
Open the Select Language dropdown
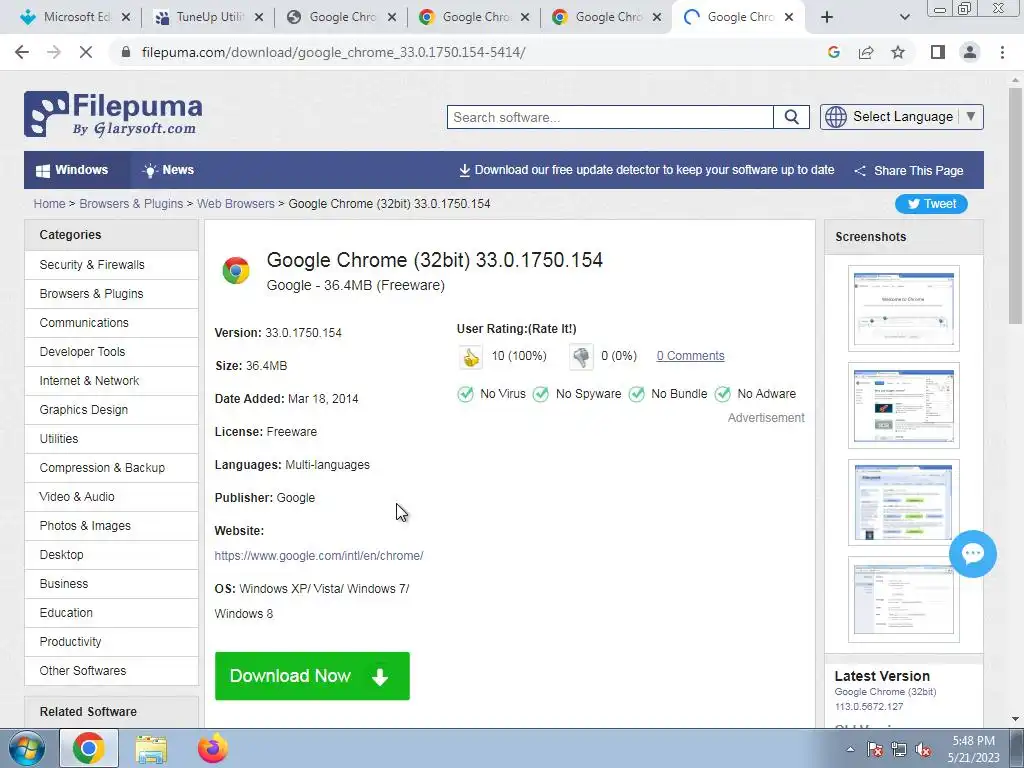pos(901,117)
